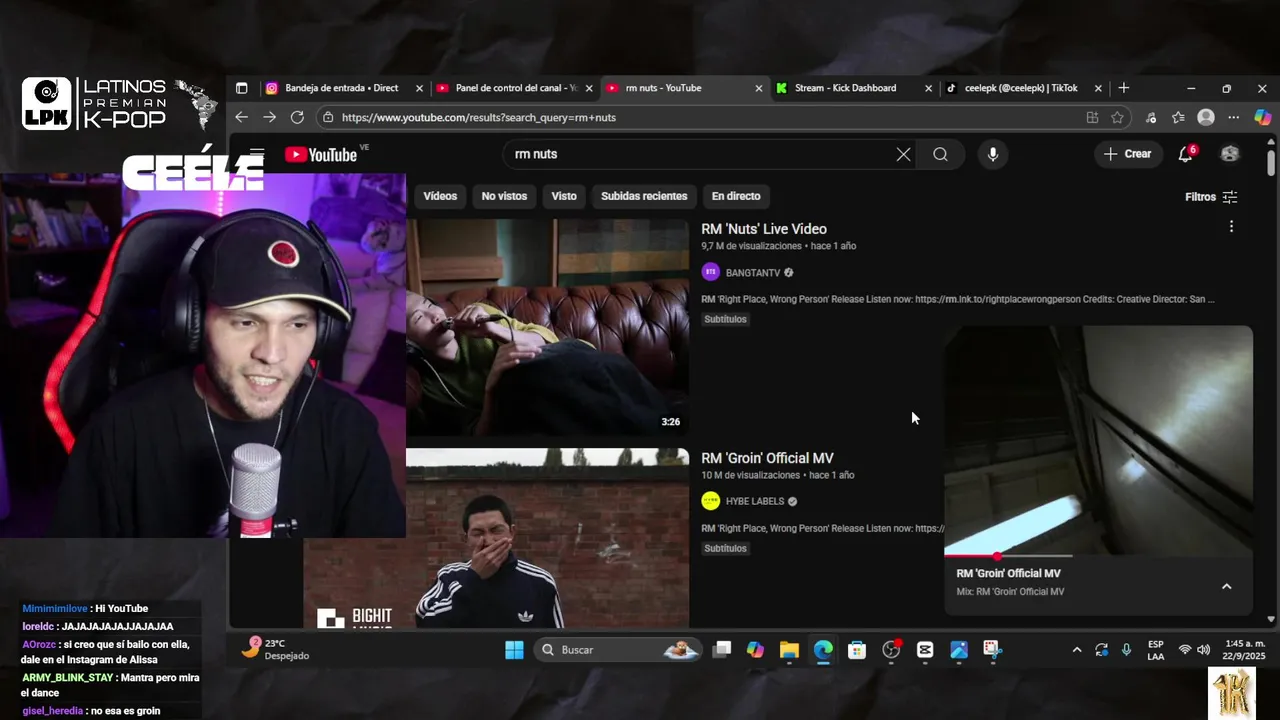Open Task View on the taskbar
This screenshot has width=1280, height=720.
(x=722, y=650)
